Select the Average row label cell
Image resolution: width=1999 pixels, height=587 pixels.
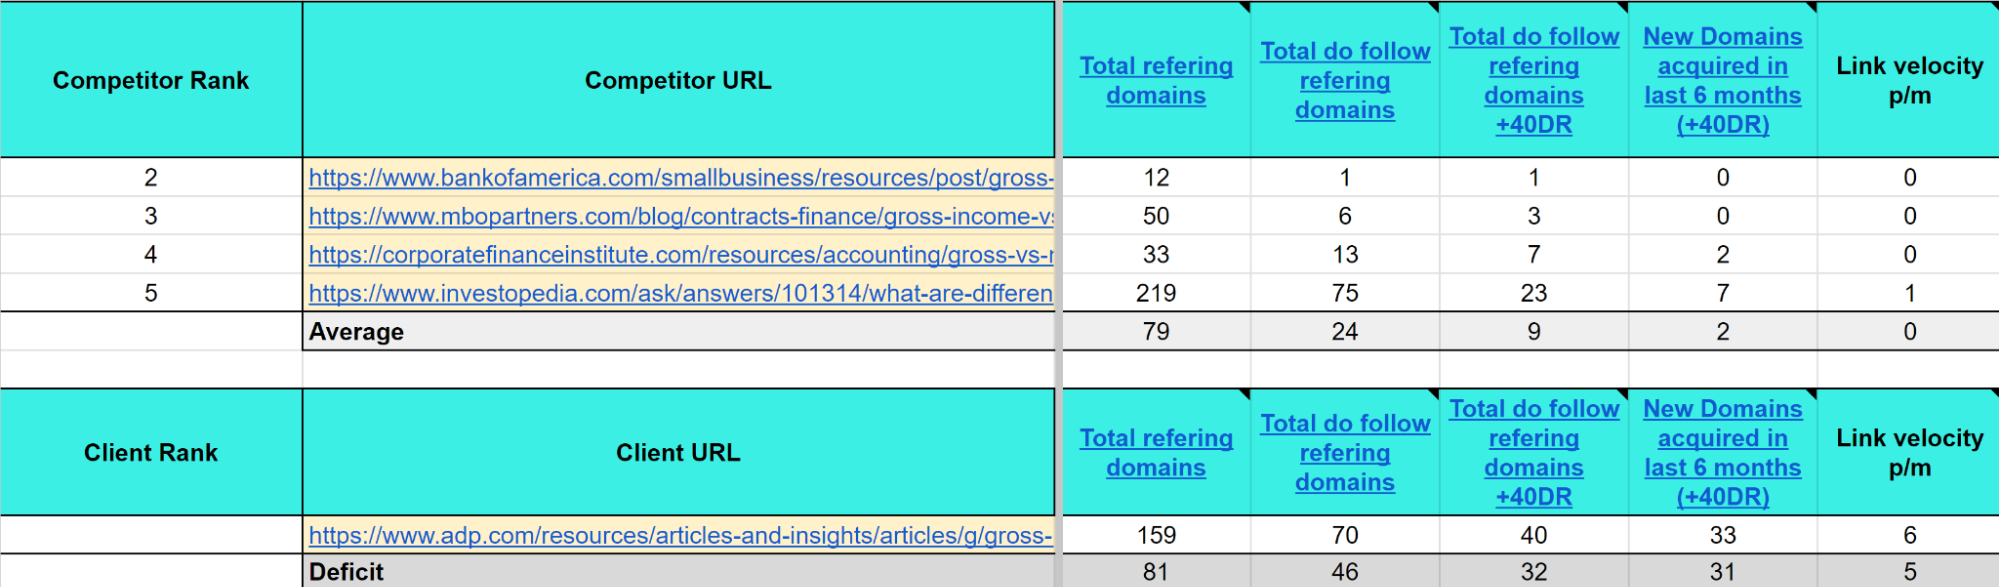[x=678, y=332]
